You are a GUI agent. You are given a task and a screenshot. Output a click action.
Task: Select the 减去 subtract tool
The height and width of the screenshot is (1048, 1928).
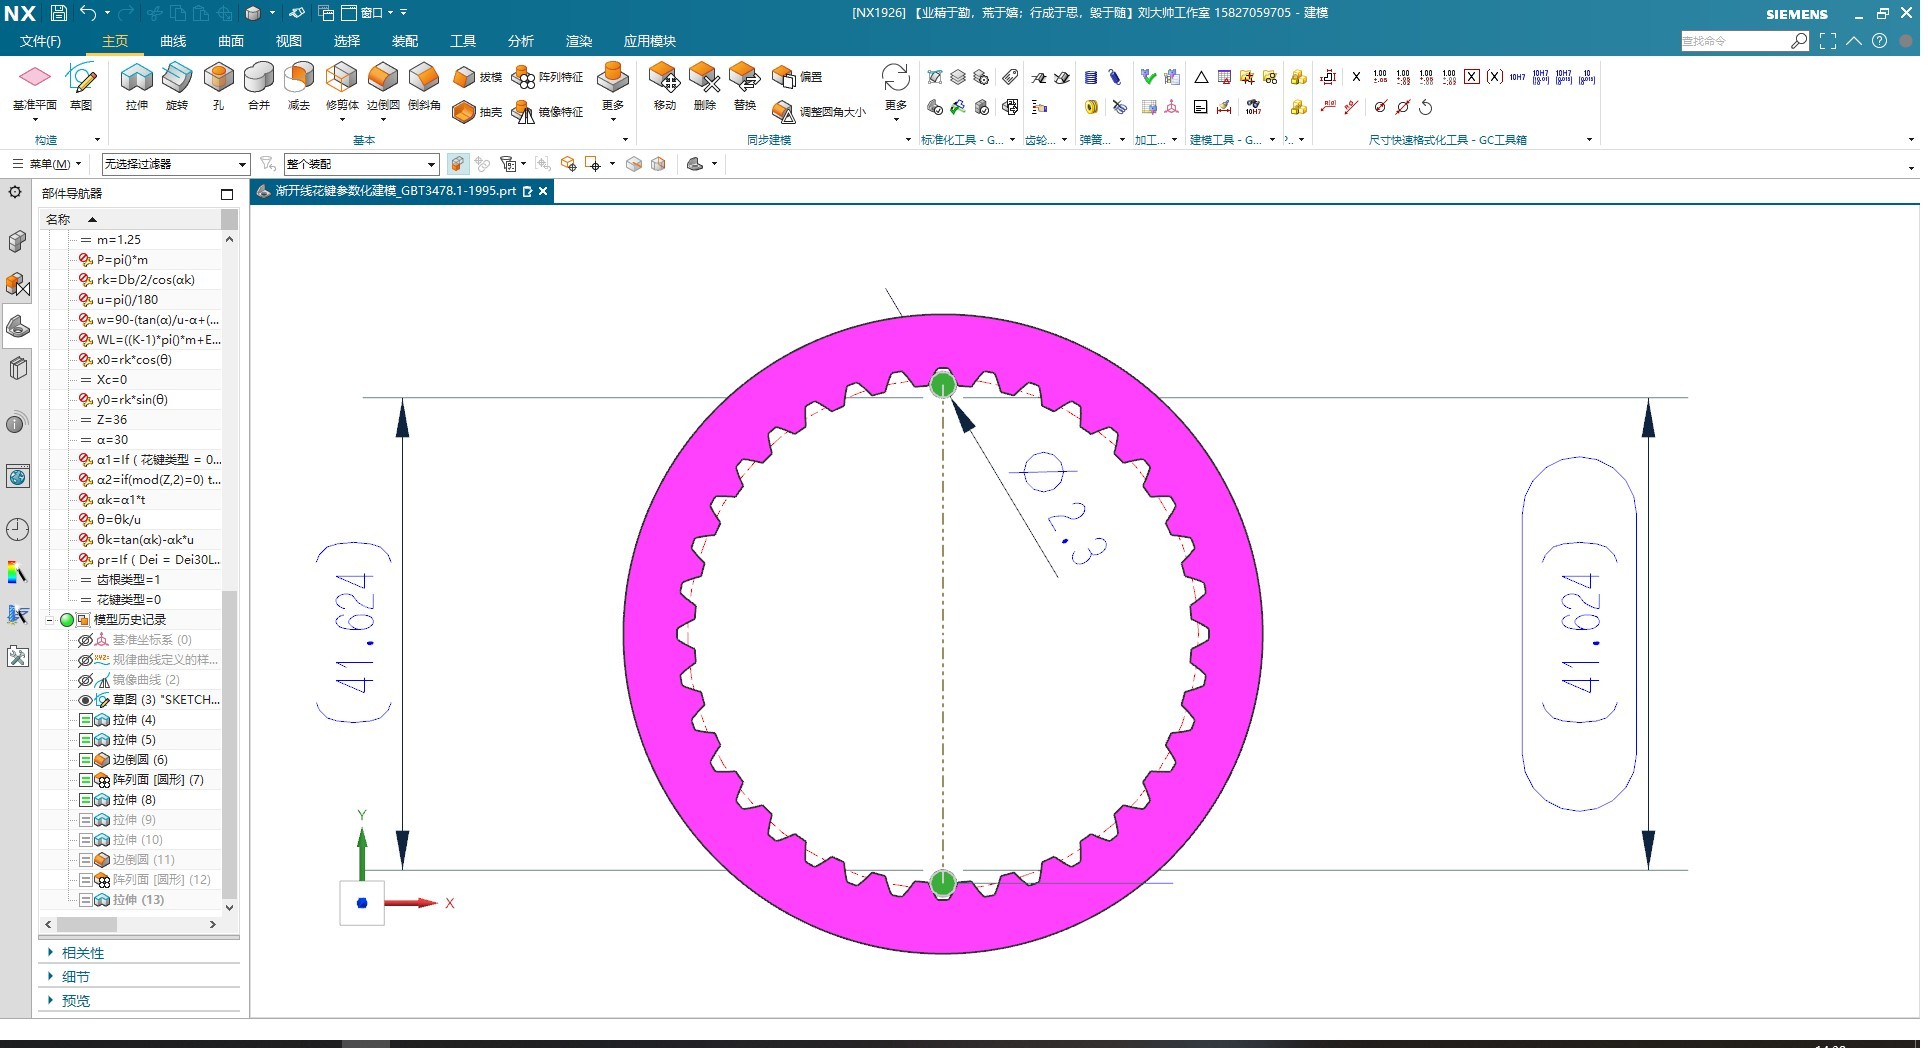[299, 86]
